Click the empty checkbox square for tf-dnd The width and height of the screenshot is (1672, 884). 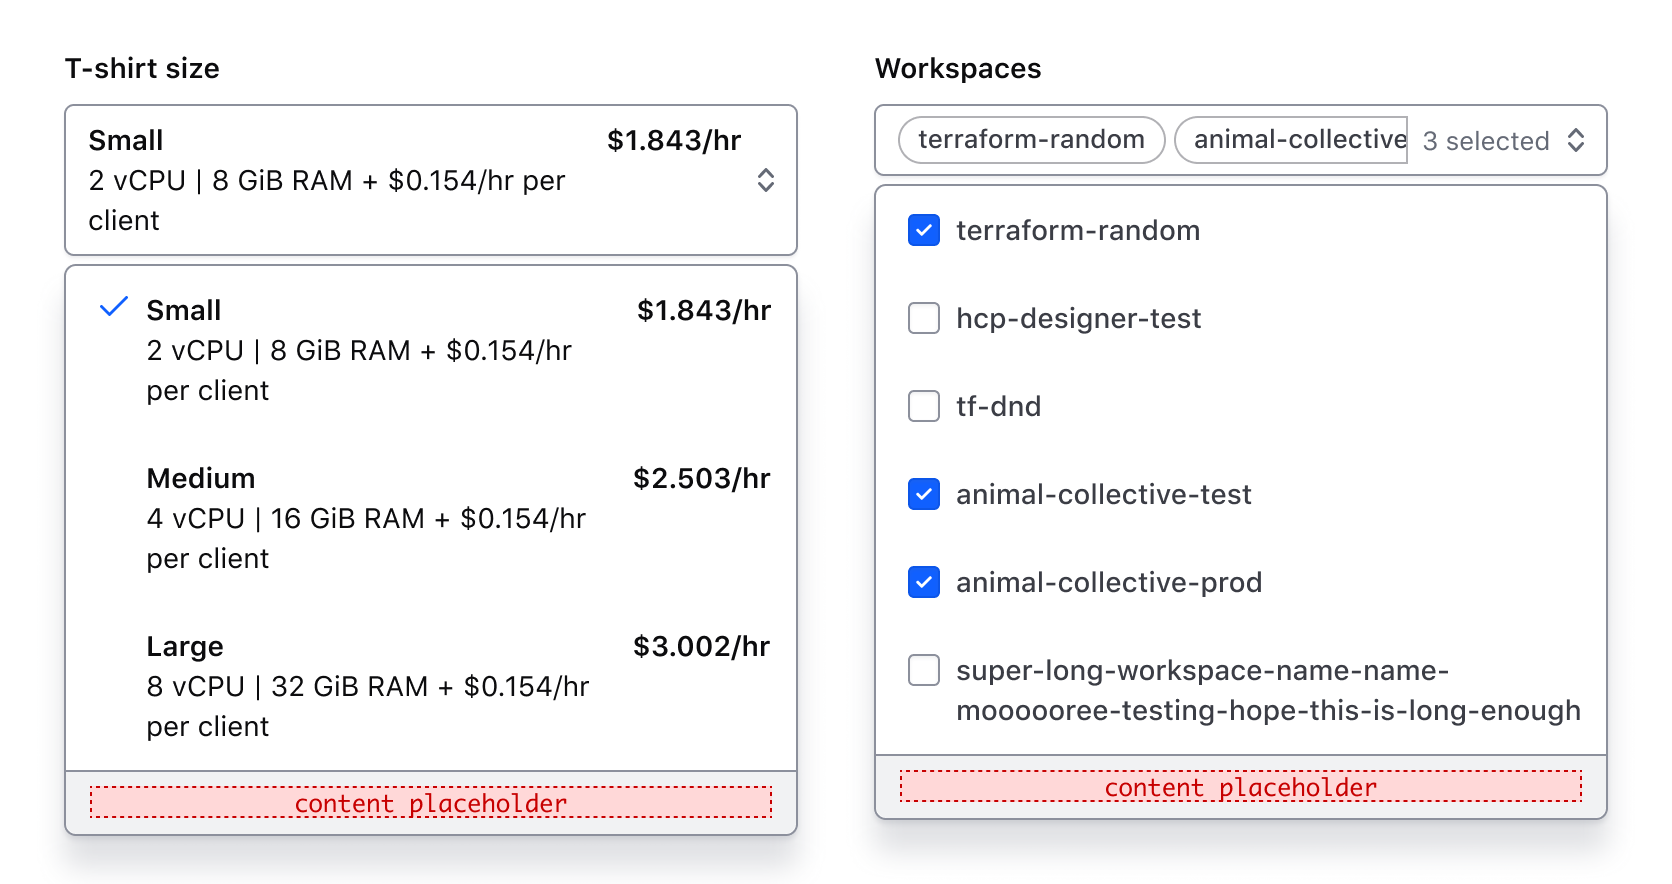point(923,406)
